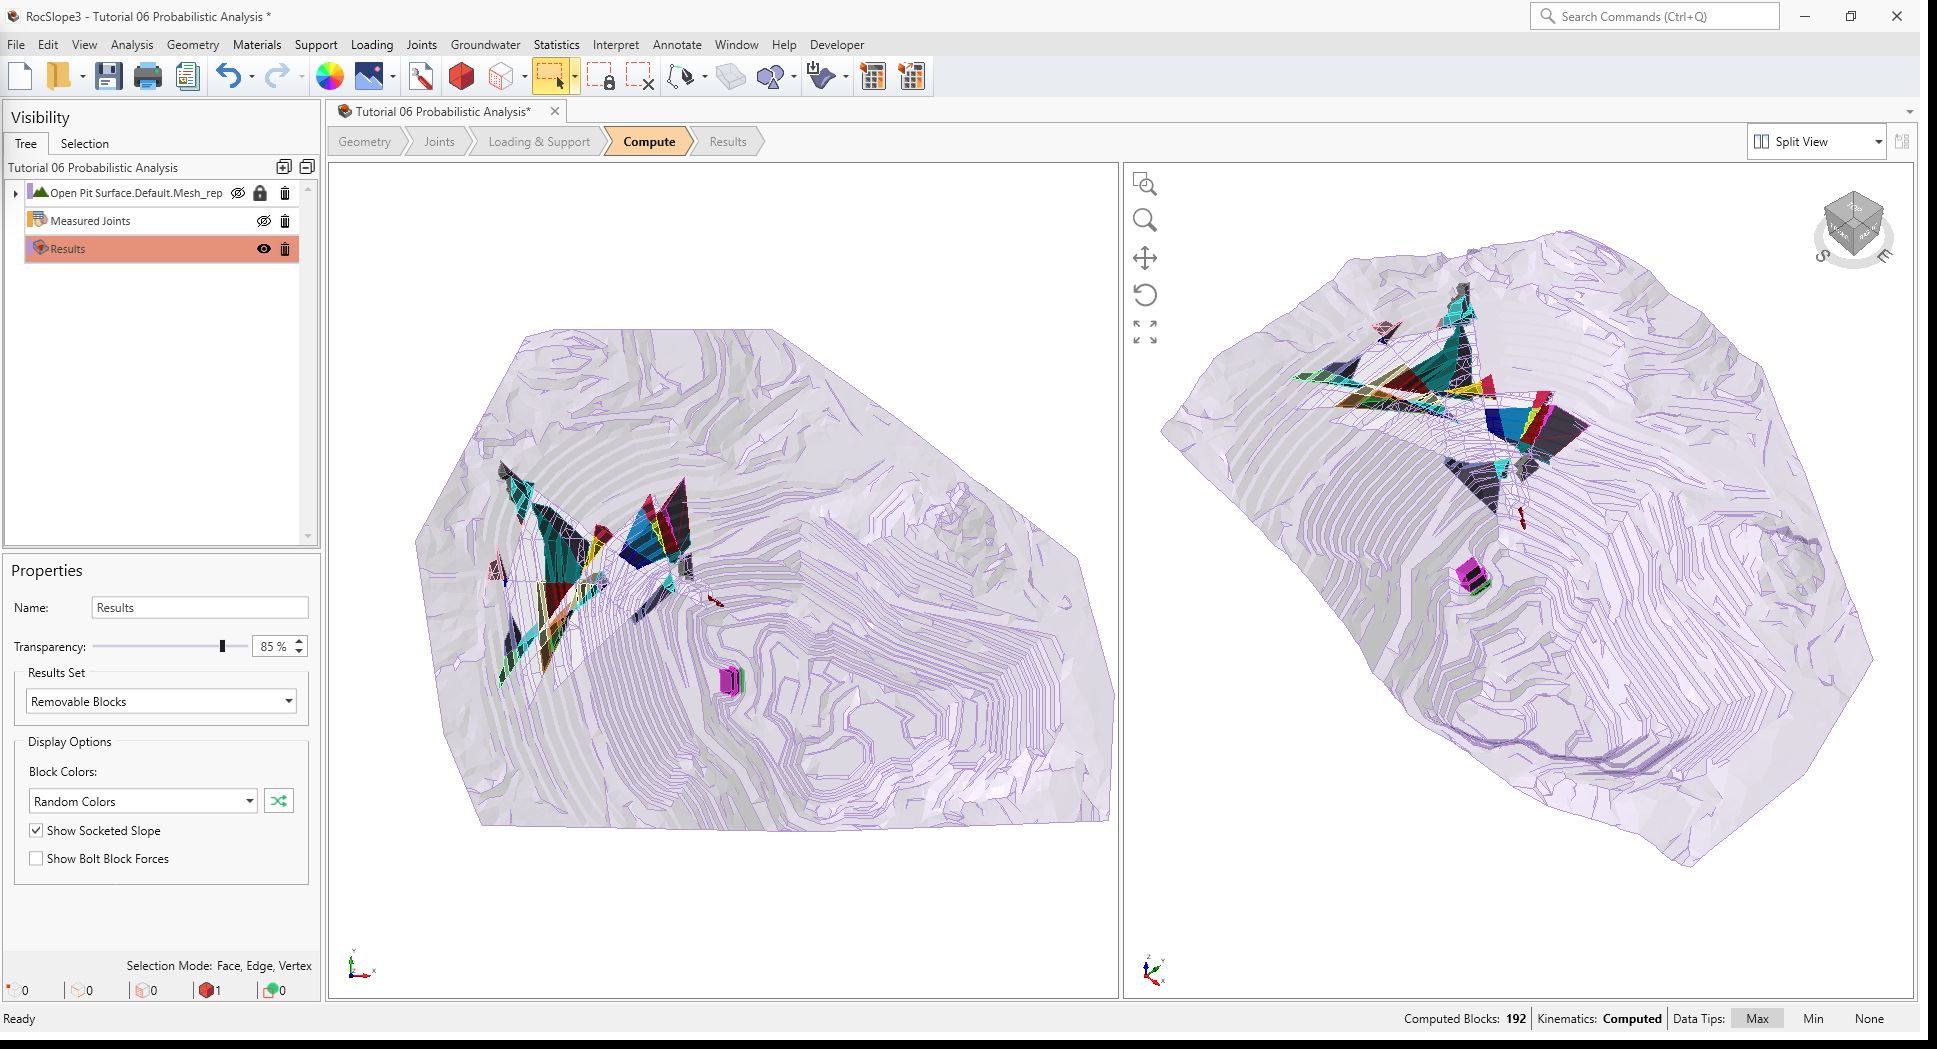Open the color wheel display options
Viewport: 1937px width, 1049px height.
(329, 76)
